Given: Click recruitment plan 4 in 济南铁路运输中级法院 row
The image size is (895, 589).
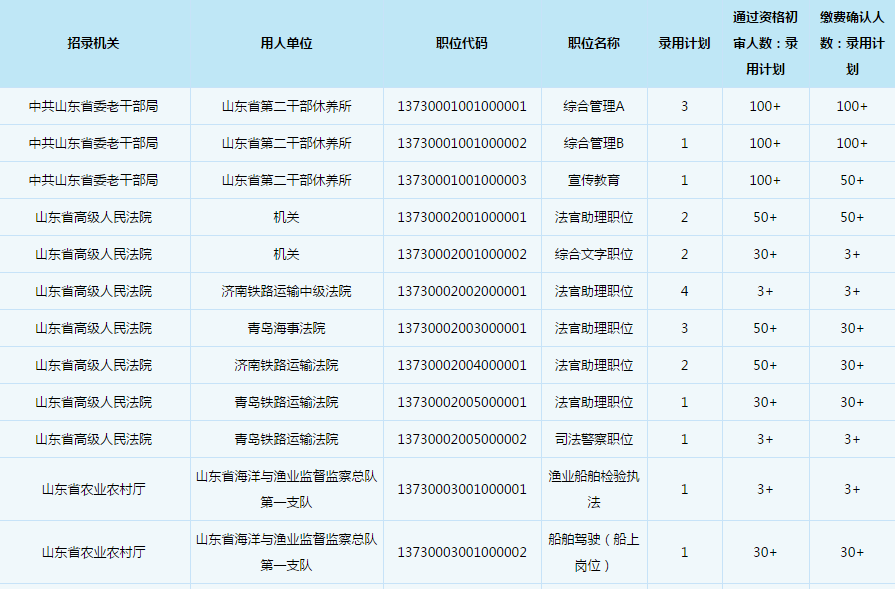Looking at the screenshot, I should click(x=684, y=292).
